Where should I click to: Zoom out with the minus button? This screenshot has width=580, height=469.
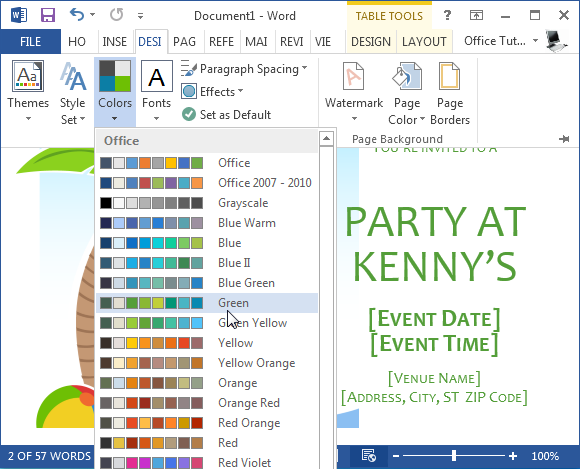396,456
